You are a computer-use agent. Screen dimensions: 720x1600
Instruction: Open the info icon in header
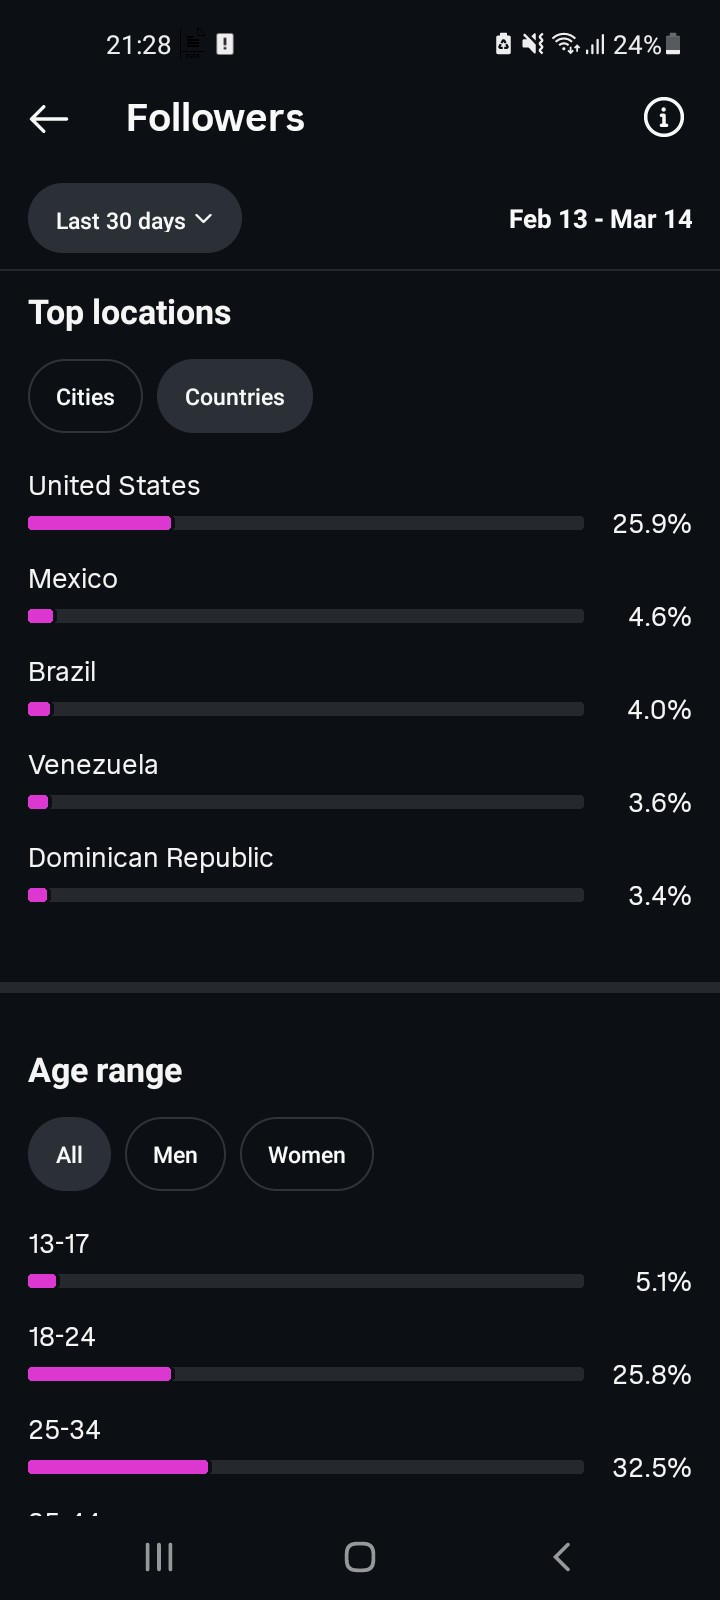click(663, 118)
